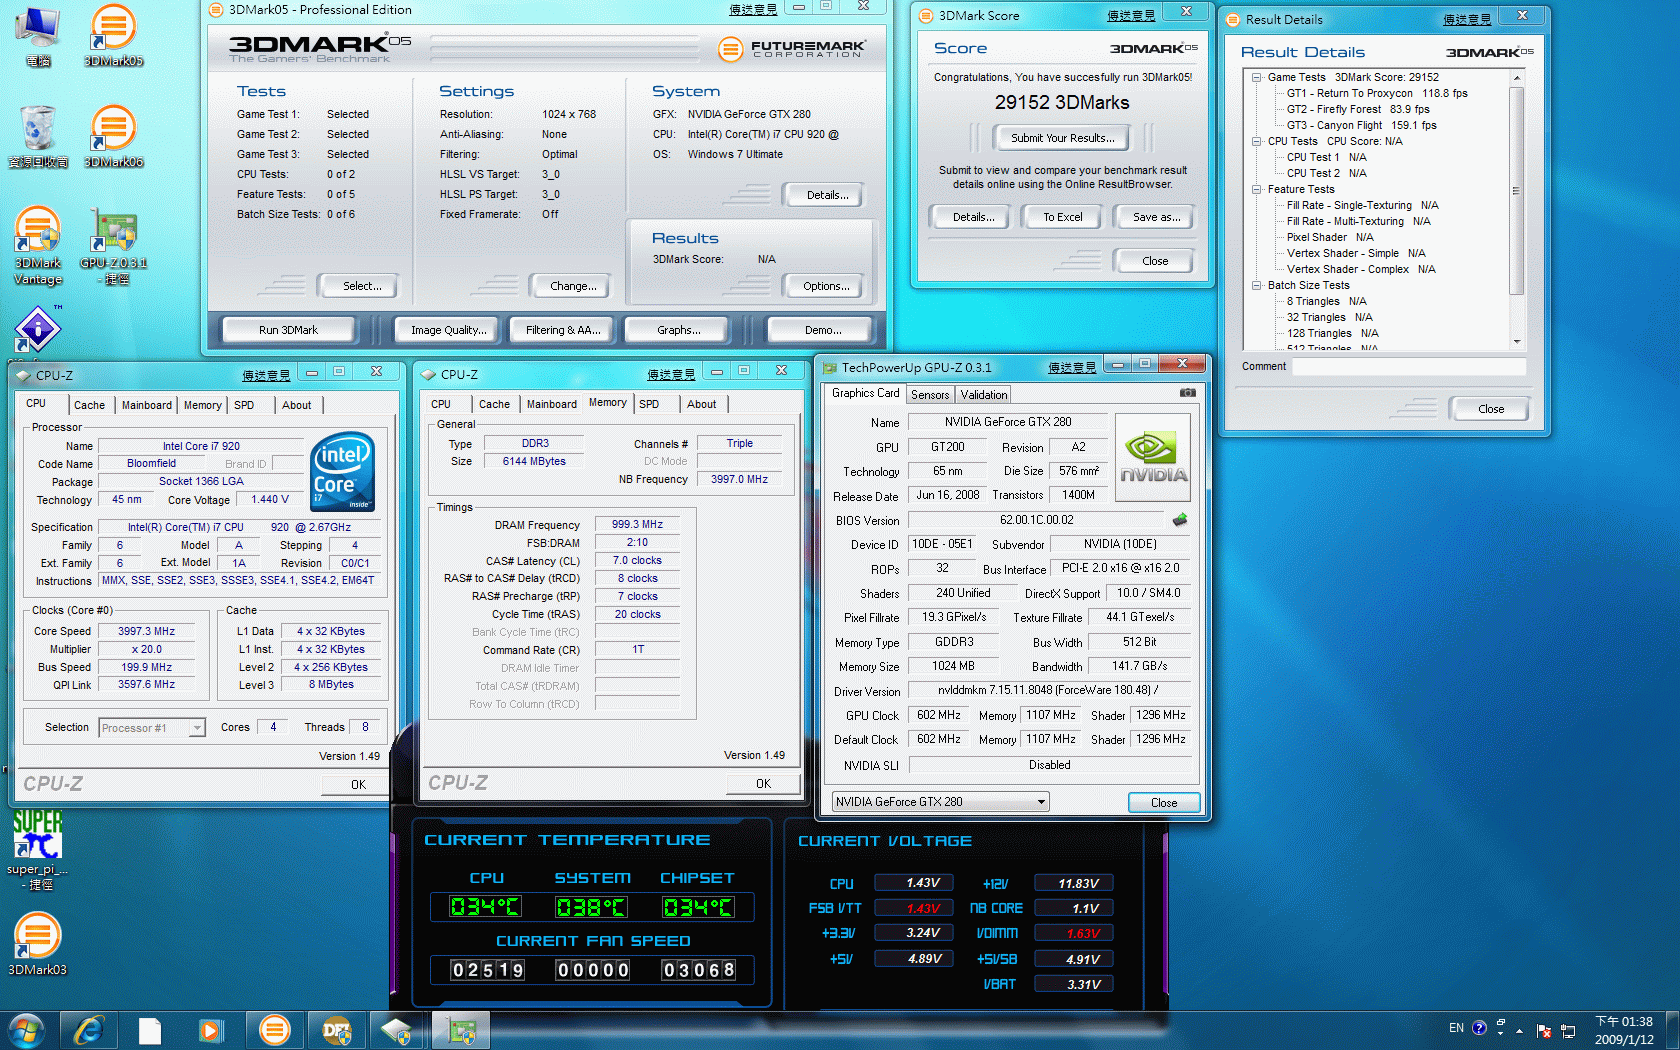Launch 3DMark Vantage desktop shortcut
1680x1050 pixels.
(x=38, y=246)
